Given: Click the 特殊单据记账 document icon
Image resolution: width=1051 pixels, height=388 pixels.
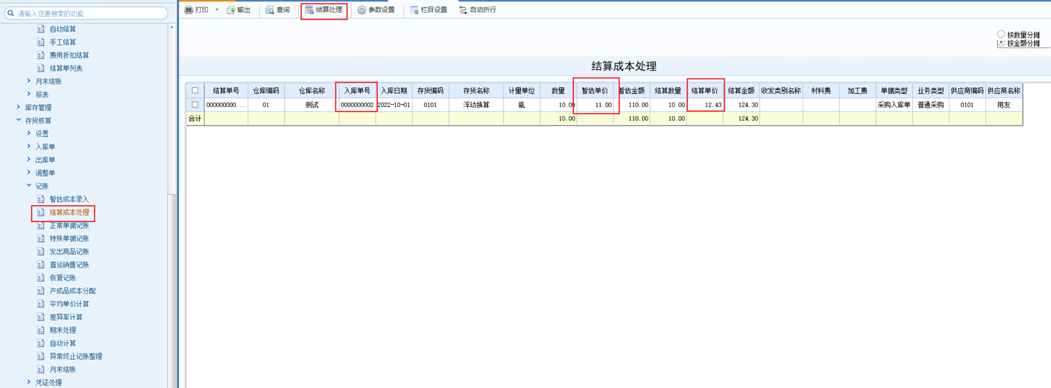Looking at the screenshot, I should point(41,239).
